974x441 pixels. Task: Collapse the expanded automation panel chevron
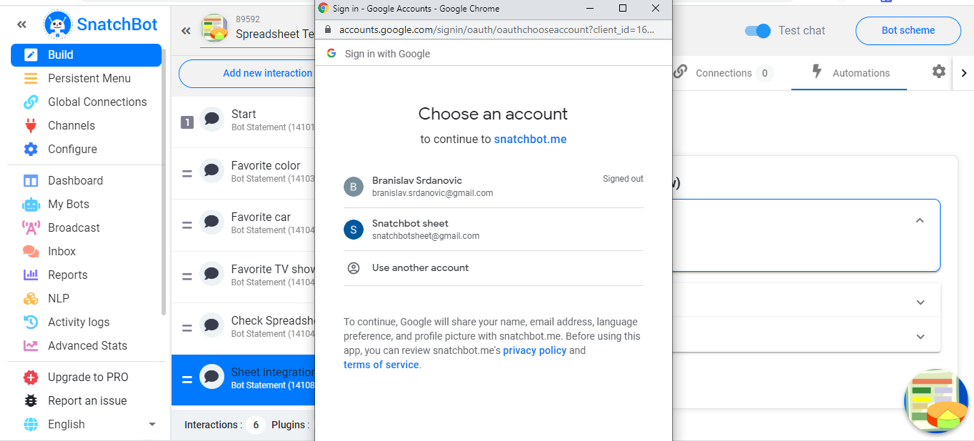[x=920, y=220]
